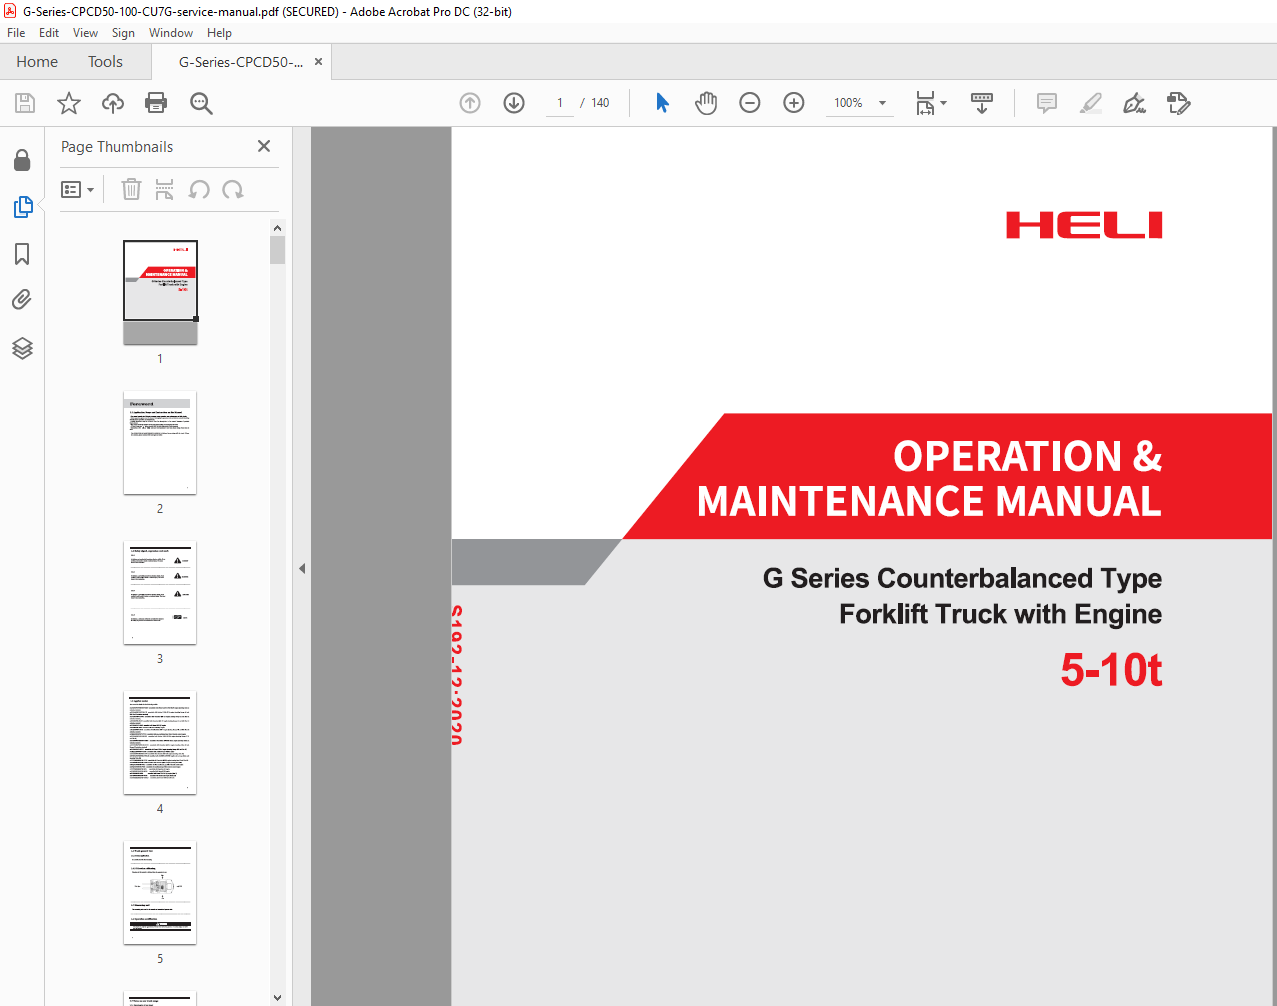
Task: Select page 2 thumbnail
Action: click(160, 443)
